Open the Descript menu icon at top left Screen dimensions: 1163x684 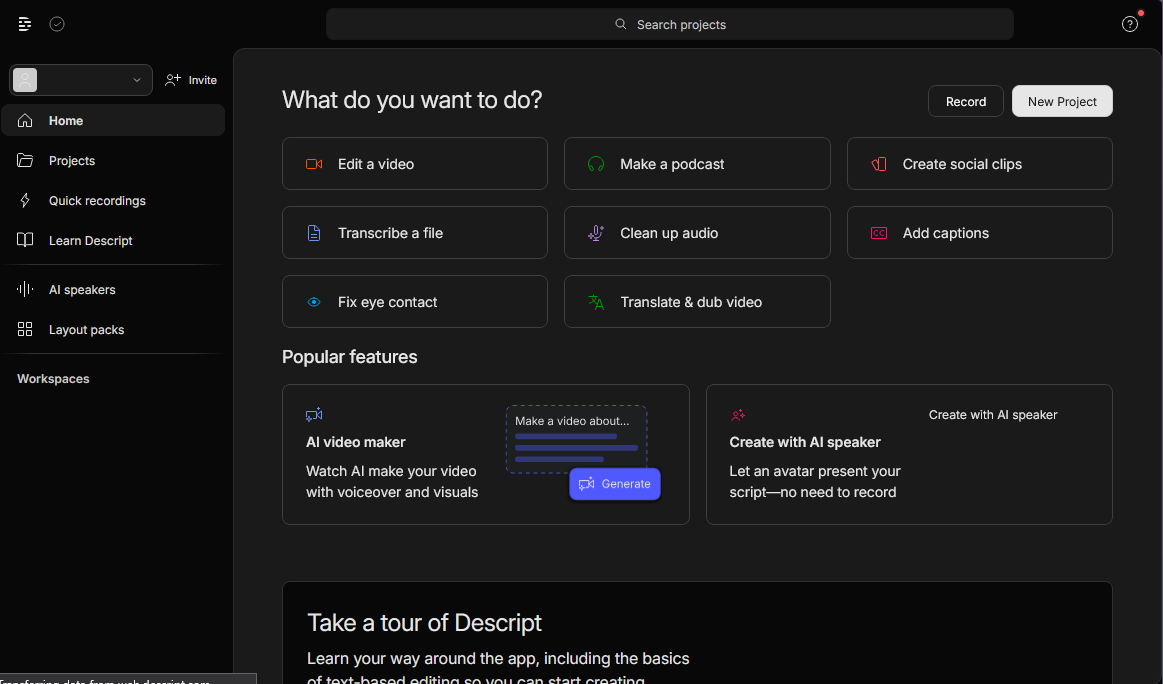pos(24,24)
